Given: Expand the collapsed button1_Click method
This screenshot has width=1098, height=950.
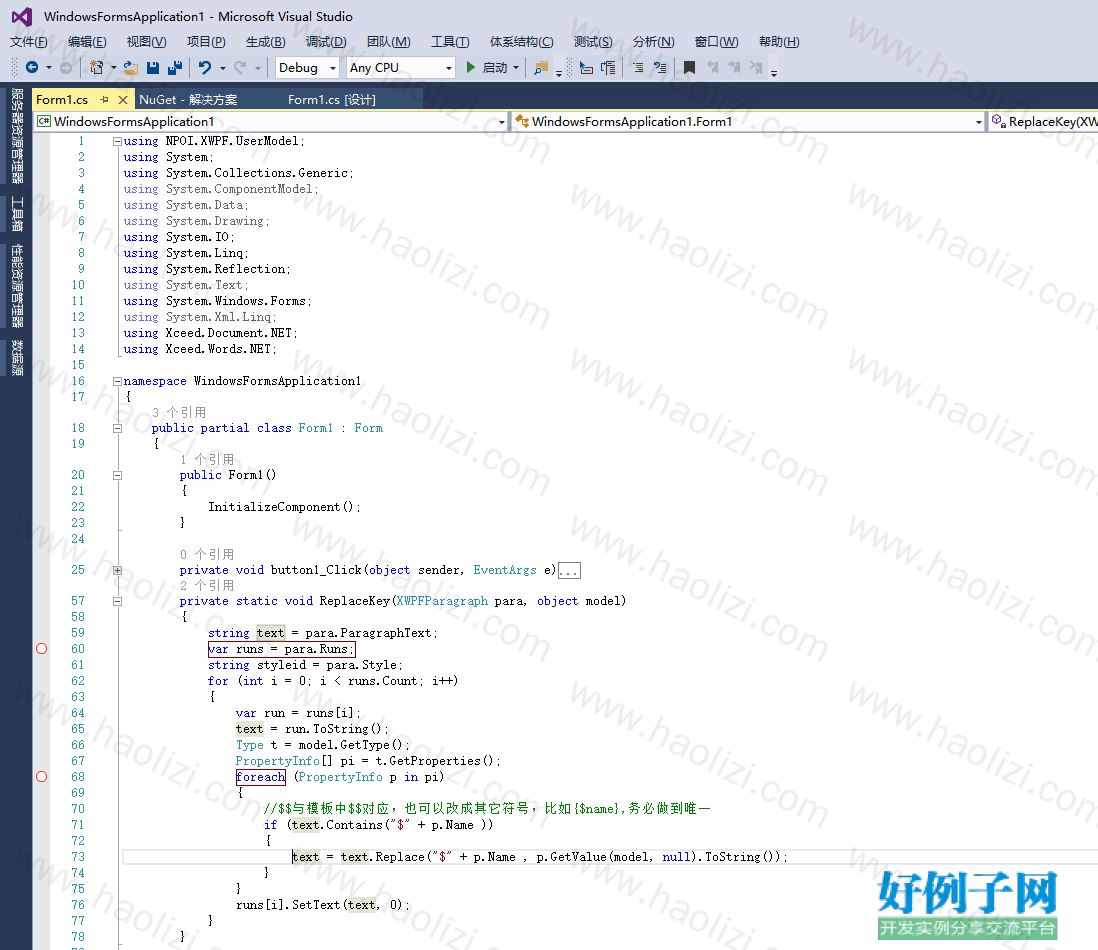Looking at the screenshot, I should [117, 570].
